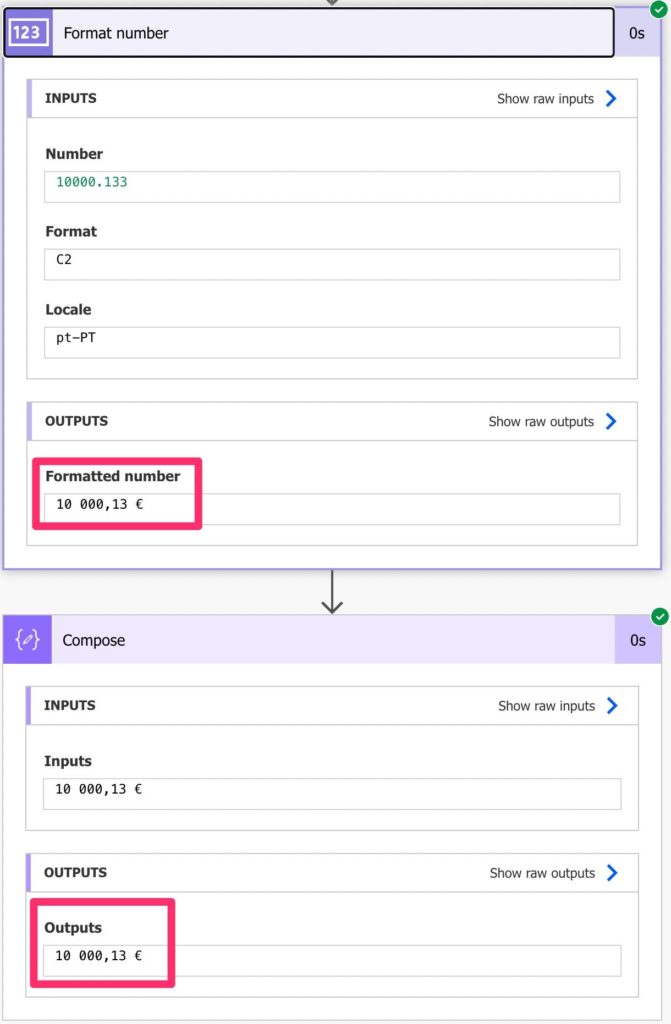
Task: Click the Compose braces action icon
Action: pos(25,639)
